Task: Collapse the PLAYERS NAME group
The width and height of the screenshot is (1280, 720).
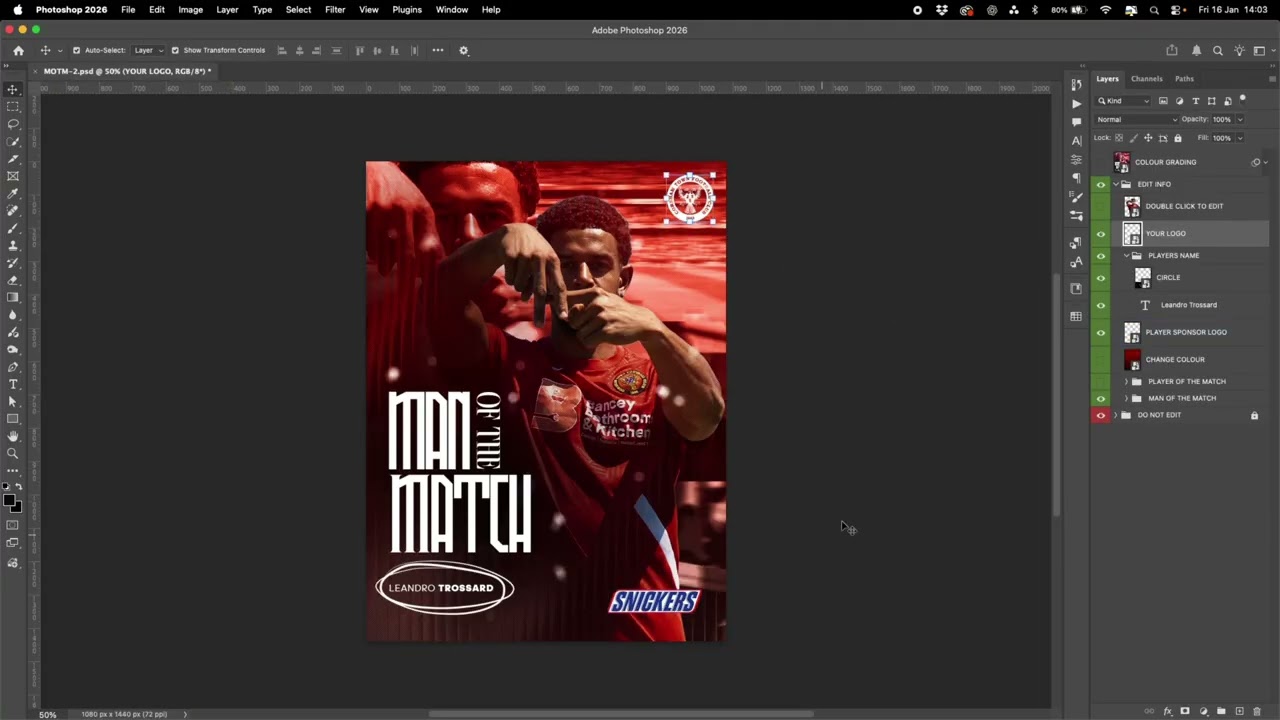Action: tap(1126, 256)
